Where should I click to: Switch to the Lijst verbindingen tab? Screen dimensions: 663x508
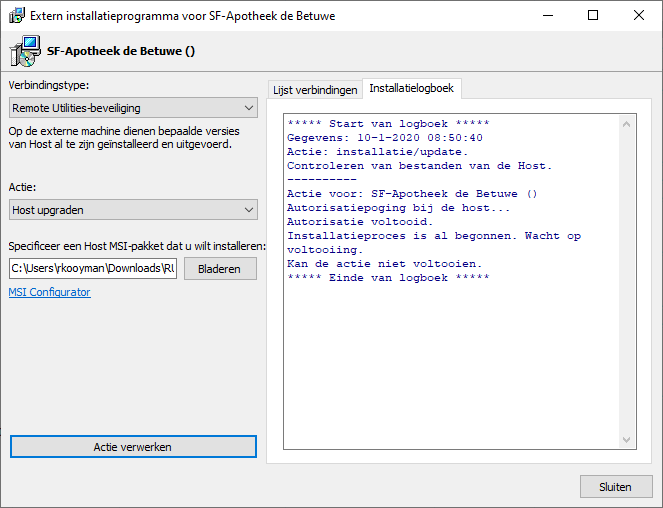315,89
